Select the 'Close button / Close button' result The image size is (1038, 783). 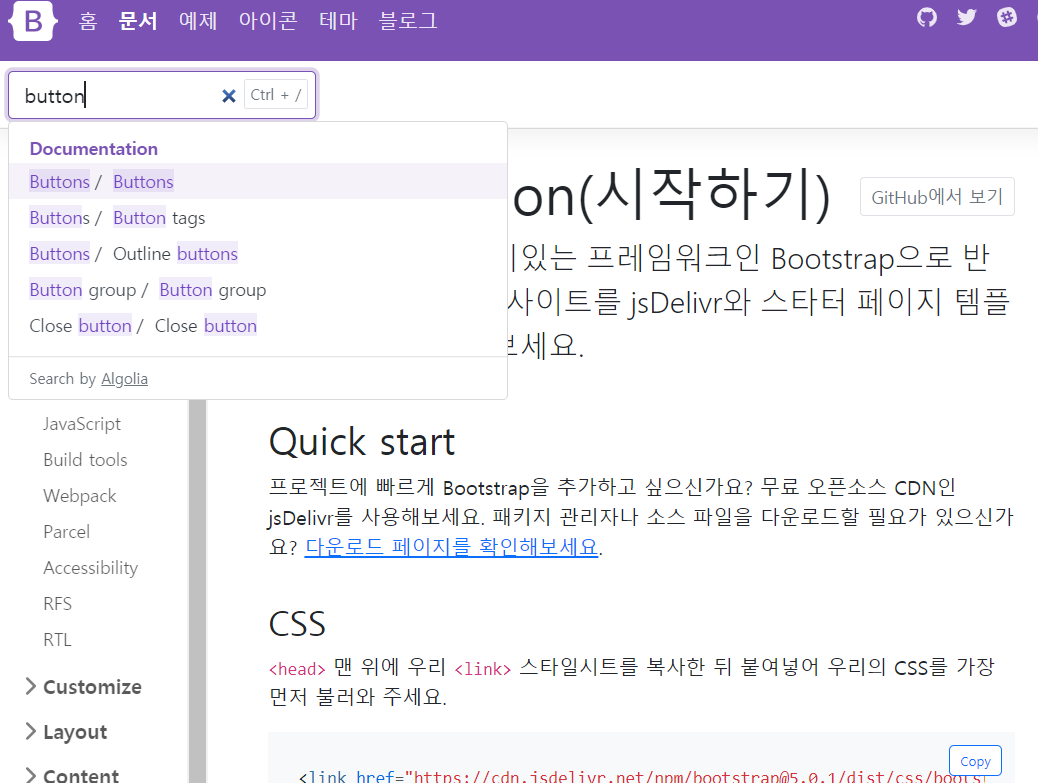tap(258, 326)
